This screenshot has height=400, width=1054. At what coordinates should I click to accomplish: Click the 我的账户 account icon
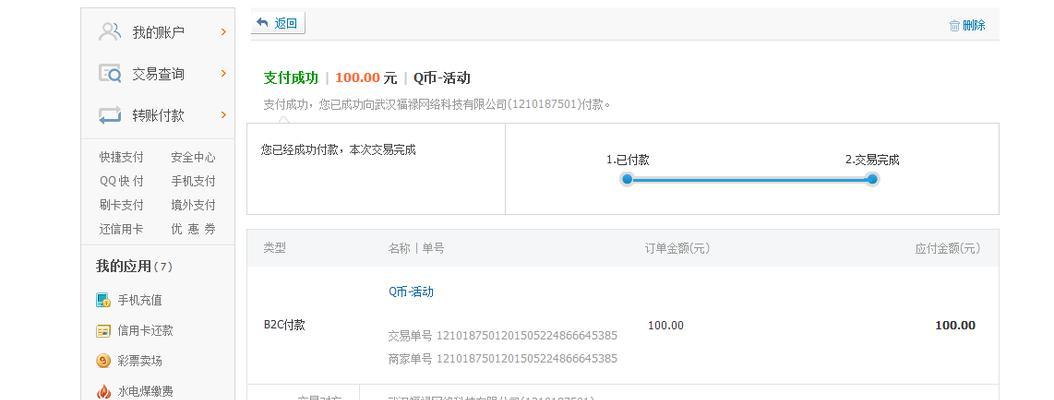coord(110,32)
